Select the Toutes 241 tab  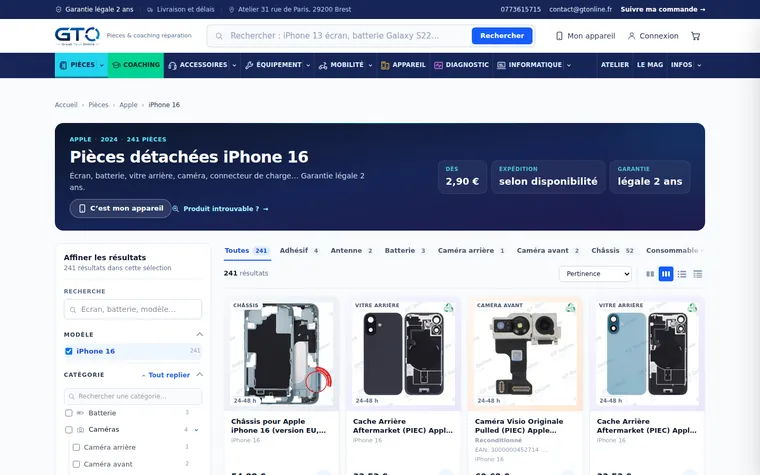[x=247, y=251]
